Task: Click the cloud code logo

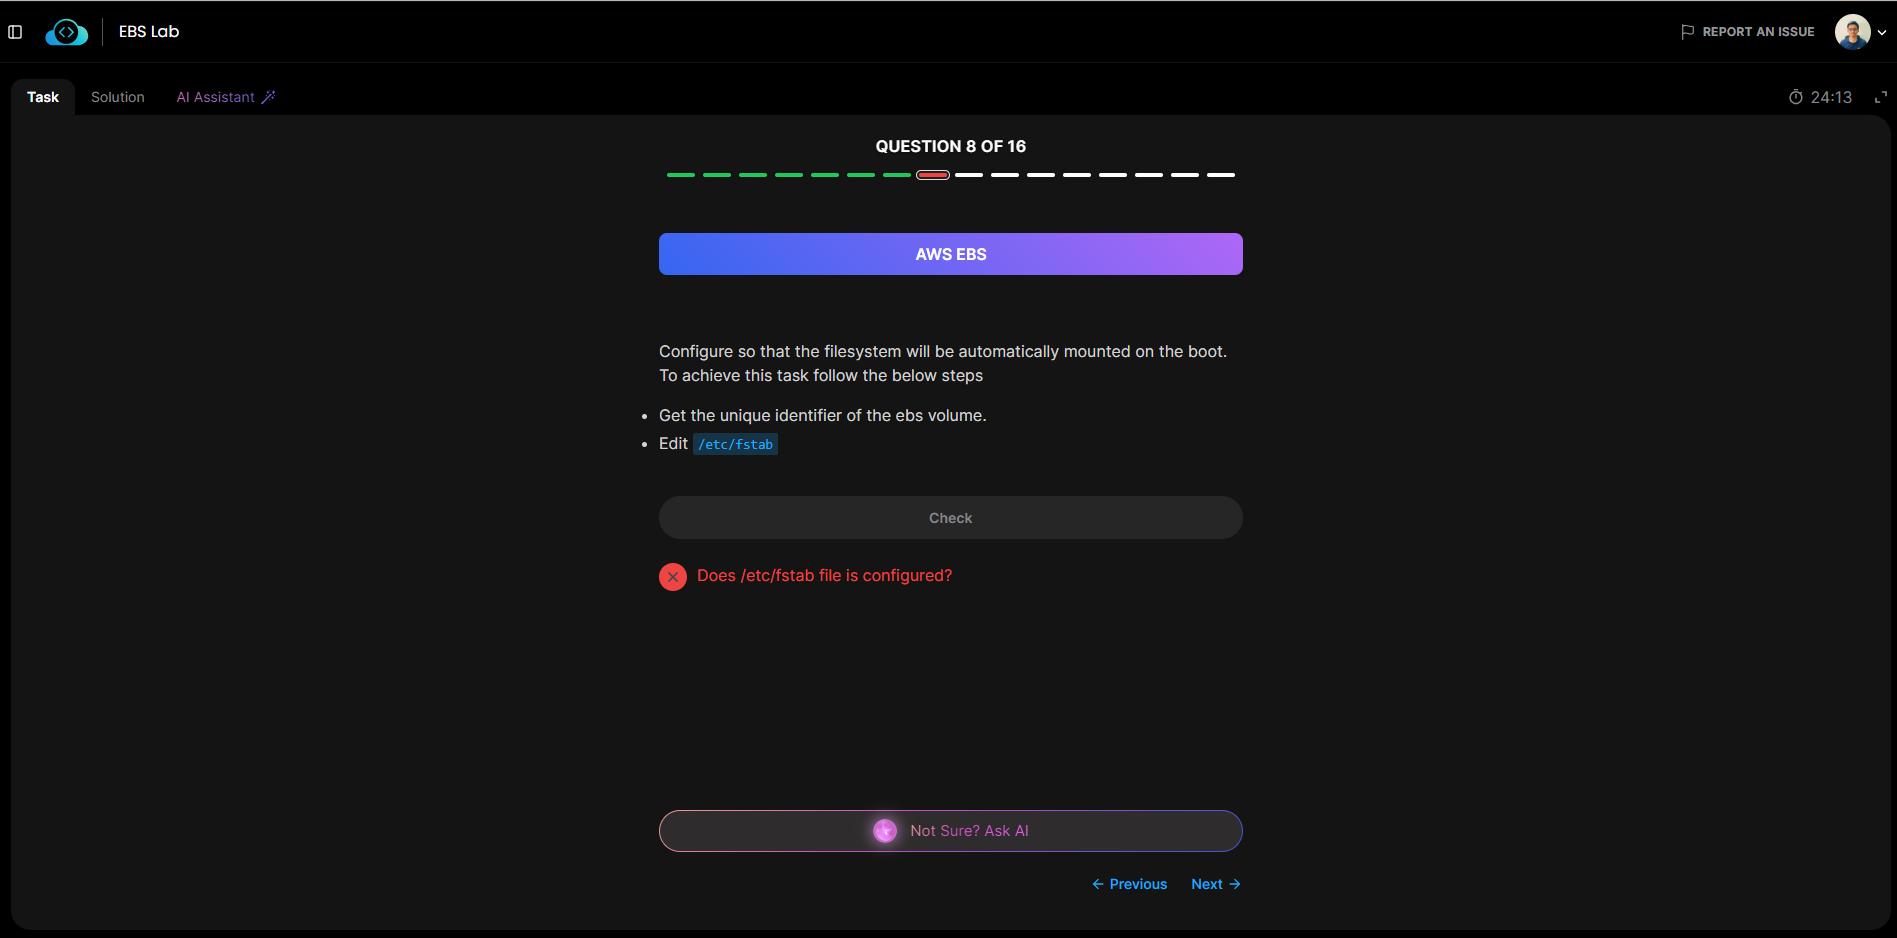Action: [x=67, y=32]
